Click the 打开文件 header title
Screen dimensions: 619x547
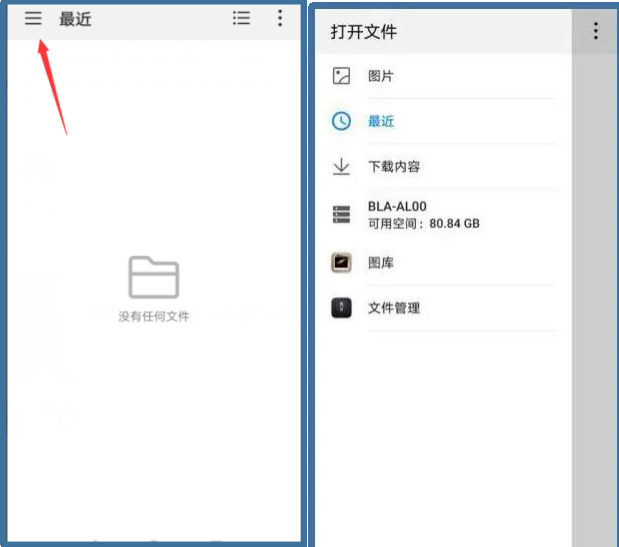coord(364,32)
